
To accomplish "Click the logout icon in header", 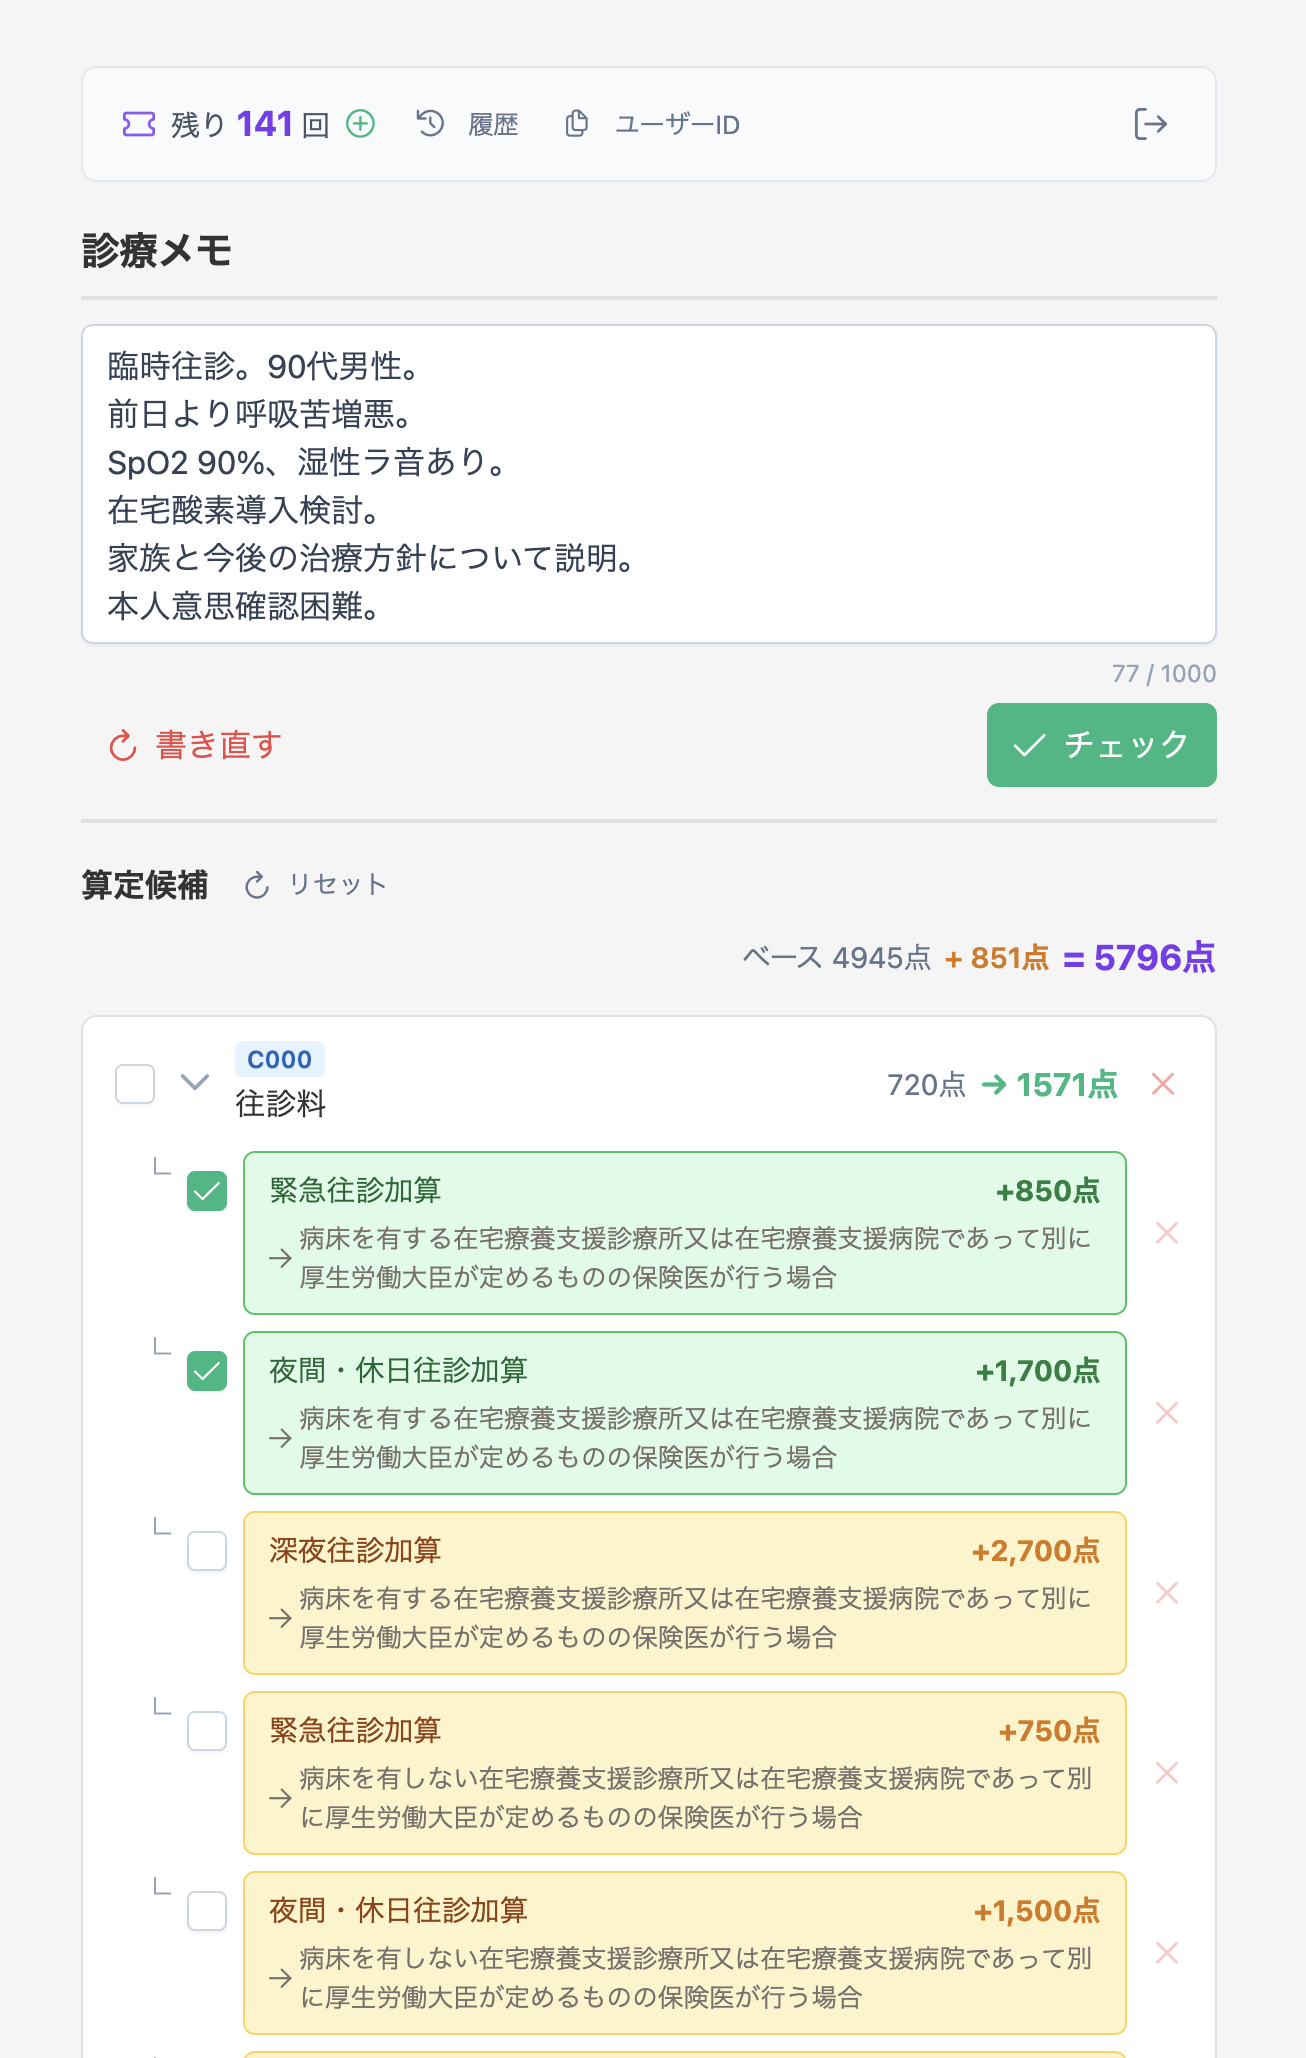I will 1150,124.
